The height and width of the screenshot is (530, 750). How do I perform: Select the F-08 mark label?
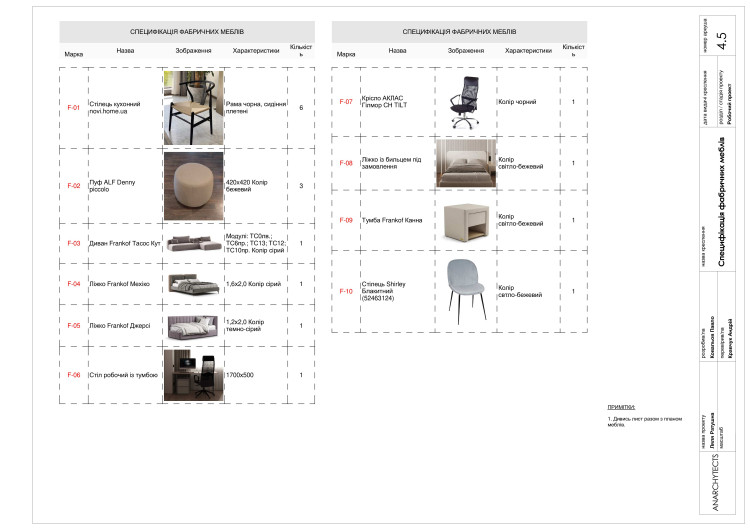[x=346, y=163]
